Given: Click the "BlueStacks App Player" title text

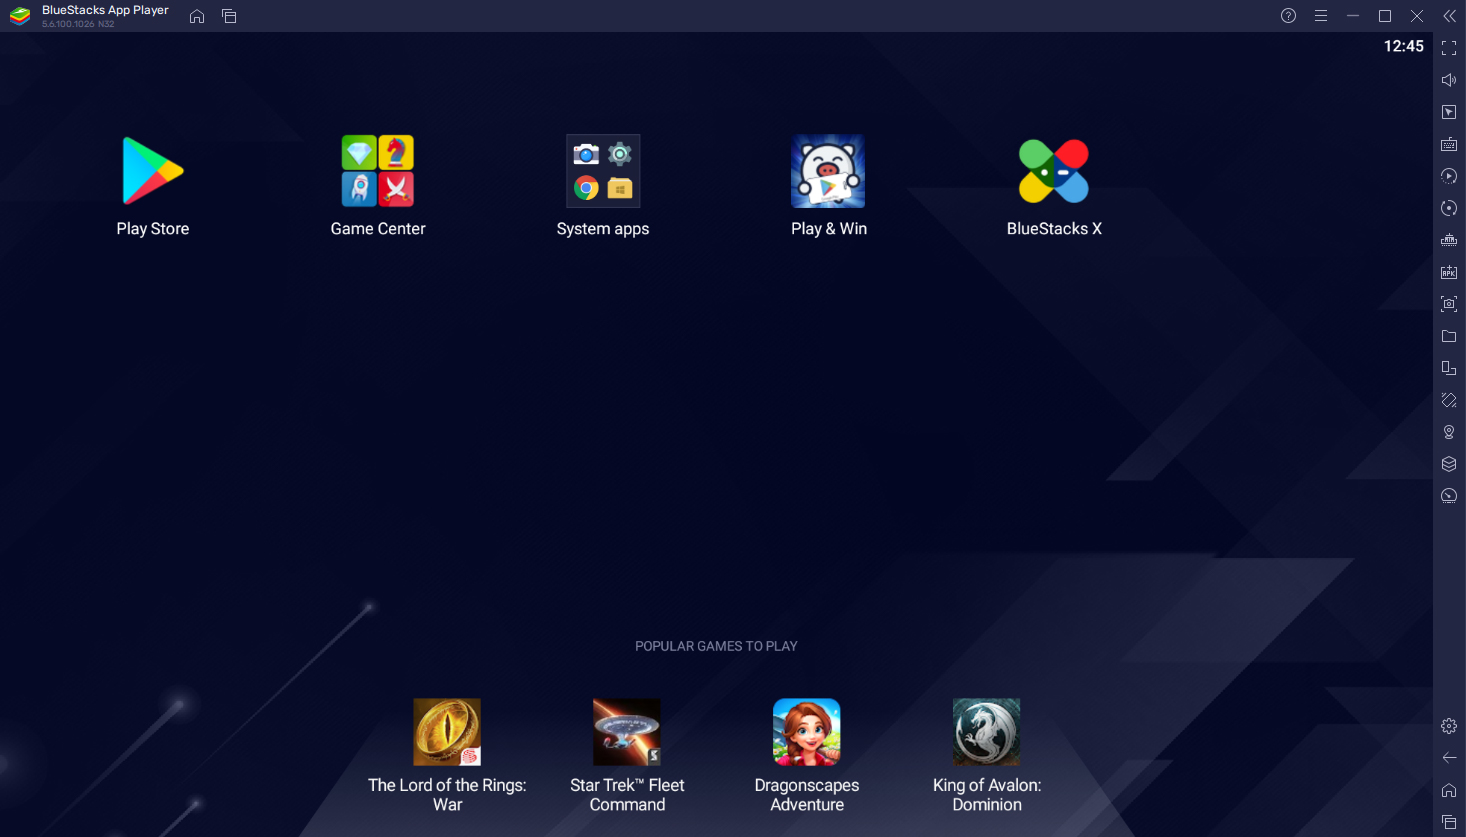Looking at the screenshot, I should pyautogui.click(x=105, y=10).
